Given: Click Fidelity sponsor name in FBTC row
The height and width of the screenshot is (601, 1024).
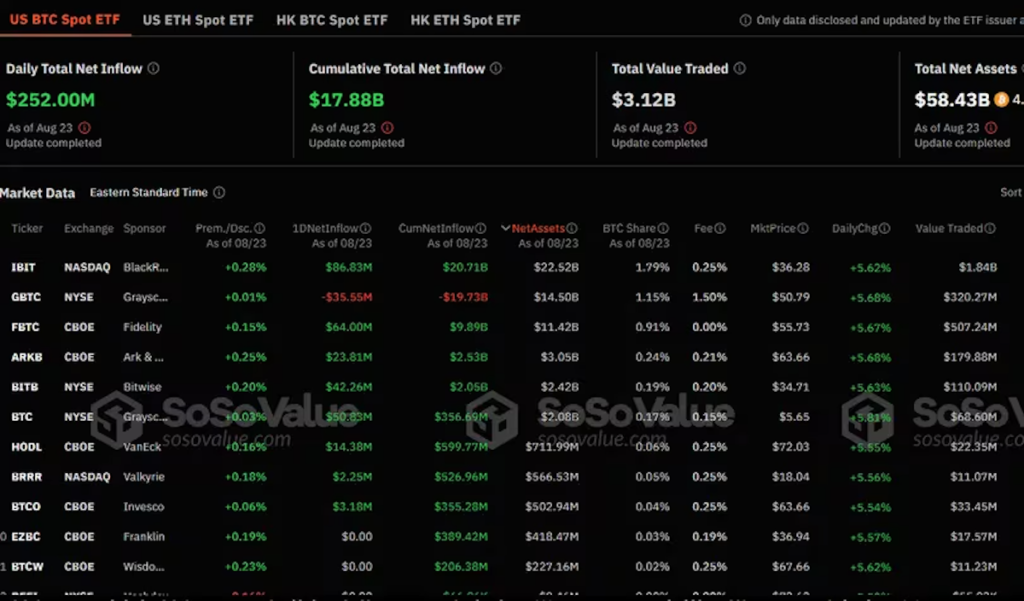Looking at the screenshot, I should click(x=142, y=327).
